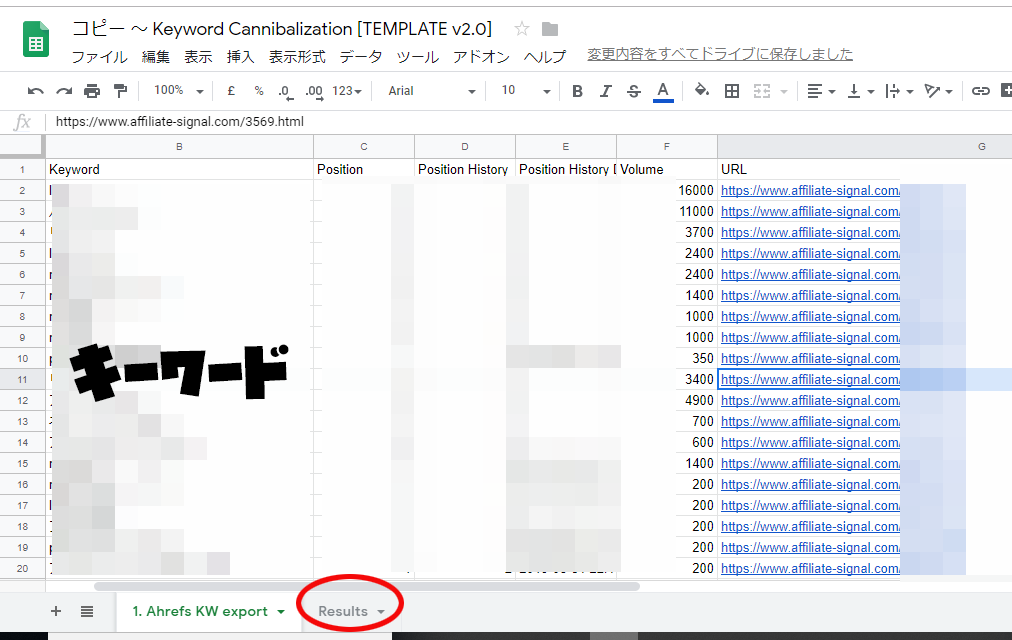Toggle bold formatting

click(x=577, y=91)
